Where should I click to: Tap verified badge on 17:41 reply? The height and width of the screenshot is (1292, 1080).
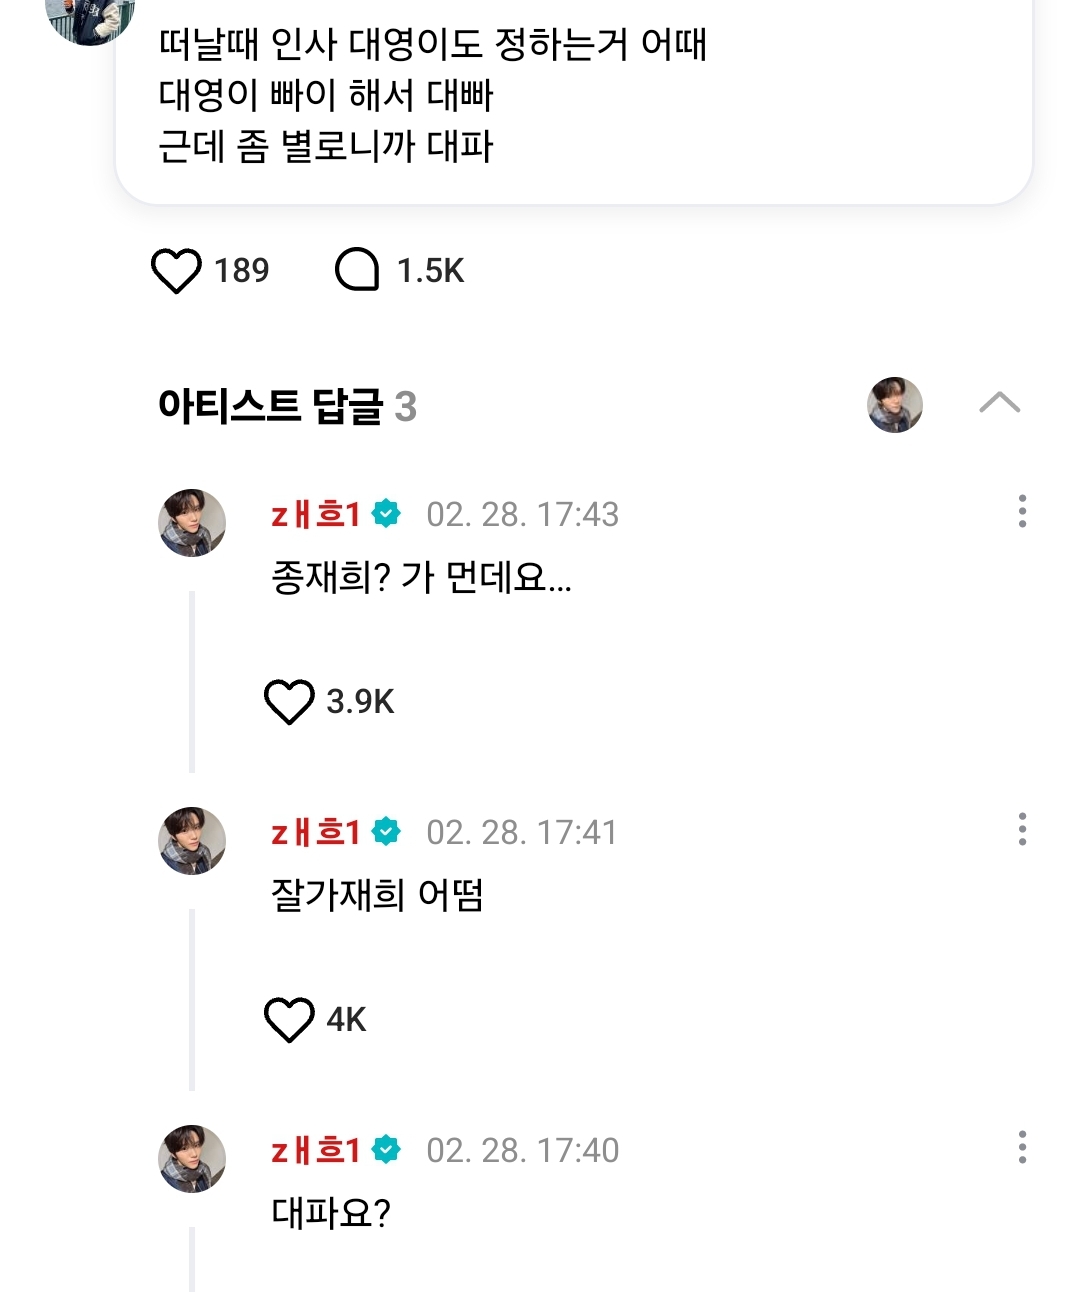386,832
